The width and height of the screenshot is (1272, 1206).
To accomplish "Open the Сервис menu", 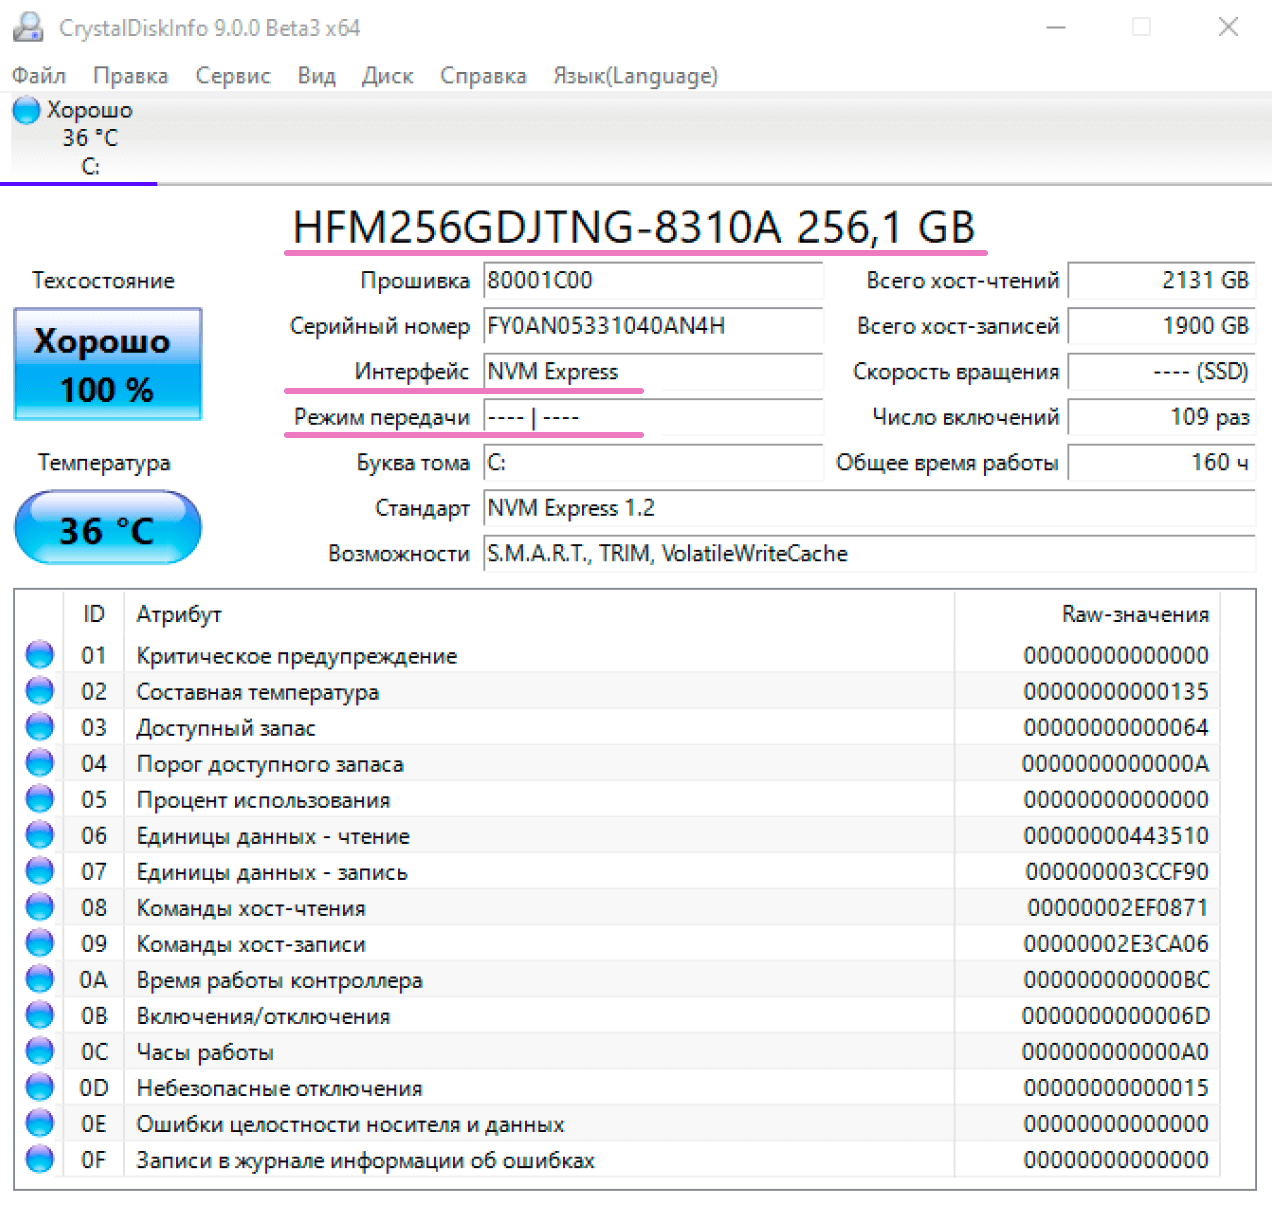I will point(233,76).
